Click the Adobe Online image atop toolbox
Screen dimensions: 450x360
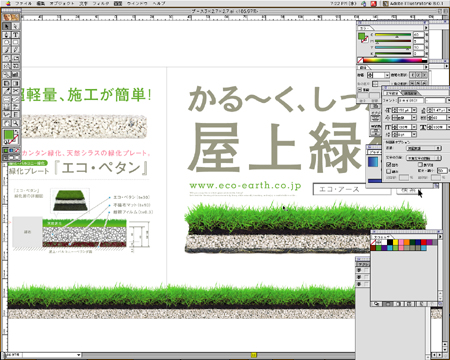(x=11, y=17)
